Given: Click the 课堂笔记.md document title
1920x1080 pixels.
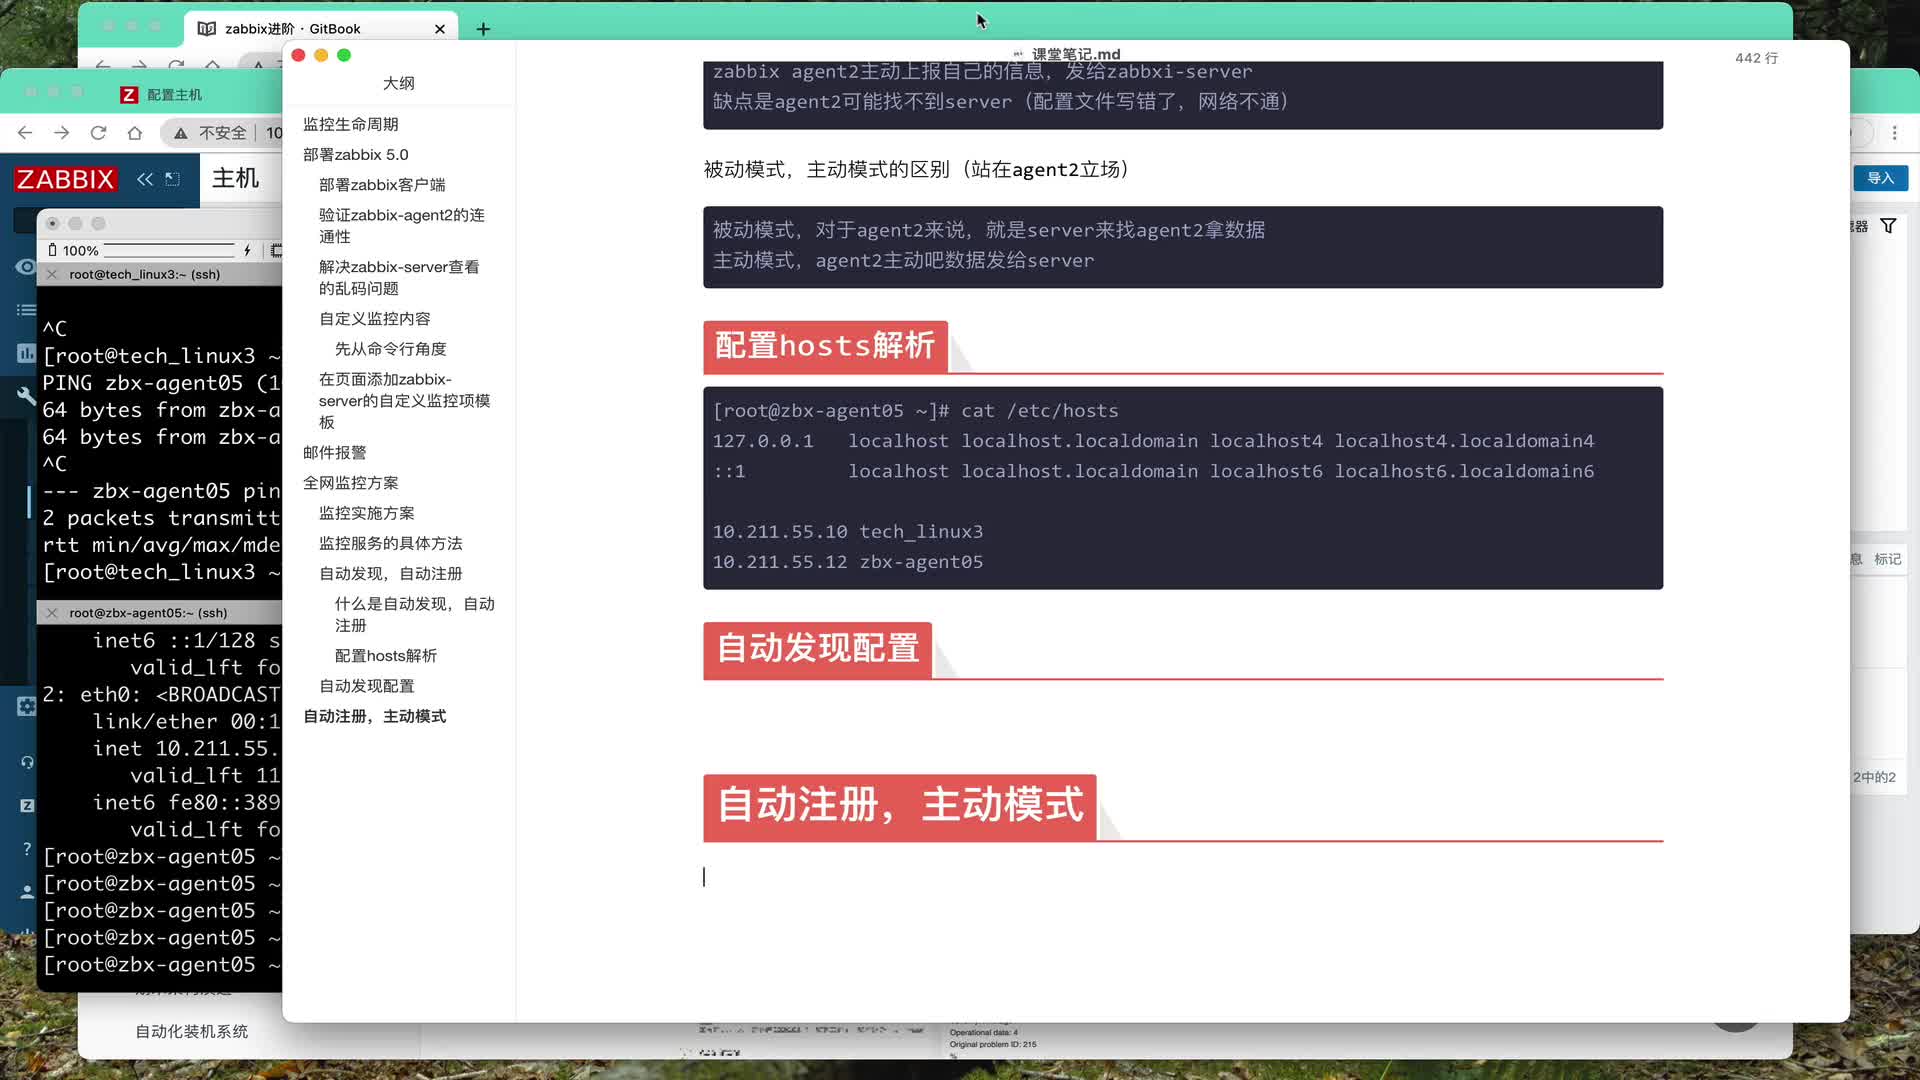Looking at the screenshot, I should pos(1076,54).
